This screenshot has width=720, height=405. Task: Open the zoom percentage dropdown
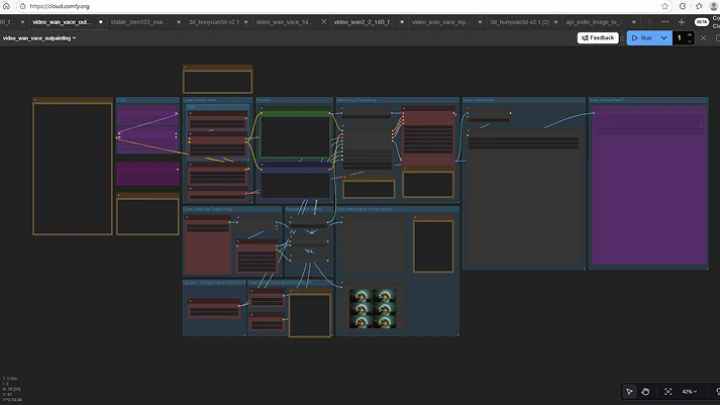coord(690,391)
